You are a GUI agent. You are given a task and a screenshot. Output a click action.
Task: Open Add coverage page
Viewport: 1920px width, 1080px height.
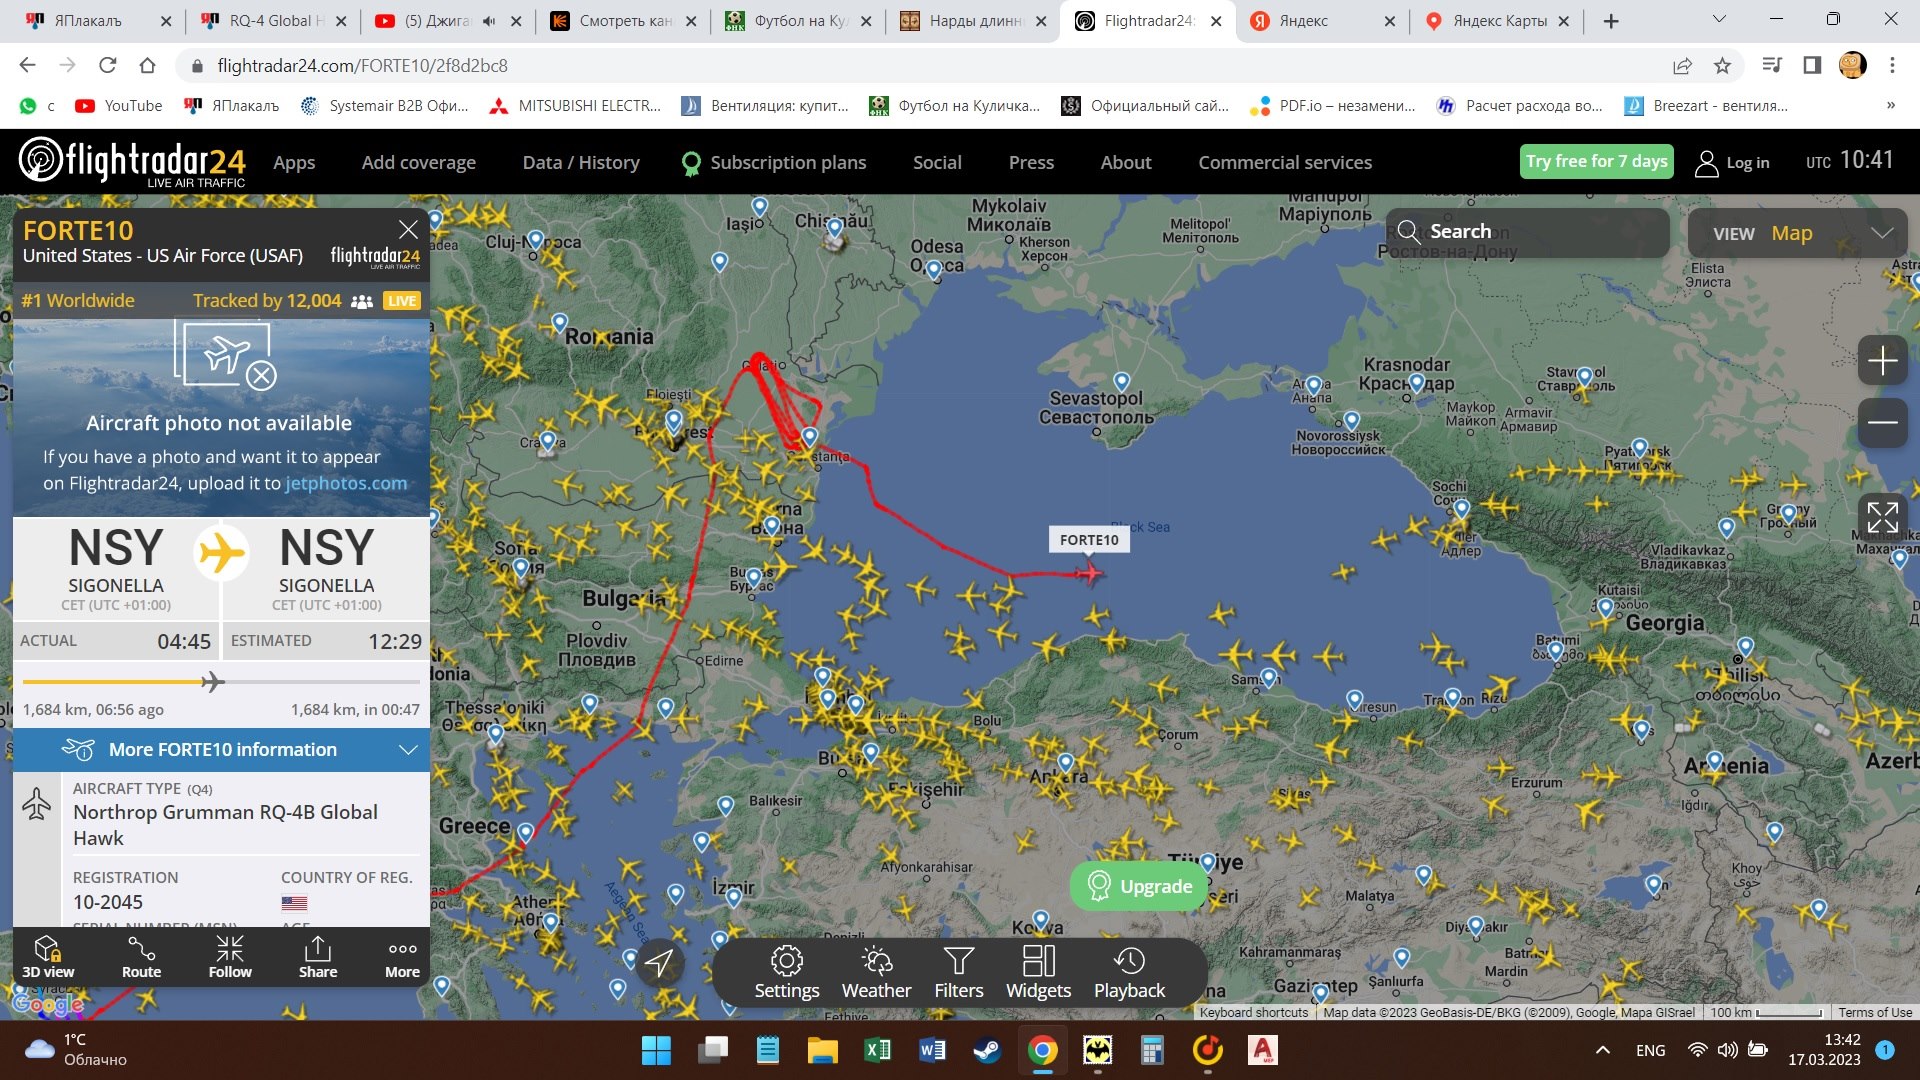(x=419, y=163)
